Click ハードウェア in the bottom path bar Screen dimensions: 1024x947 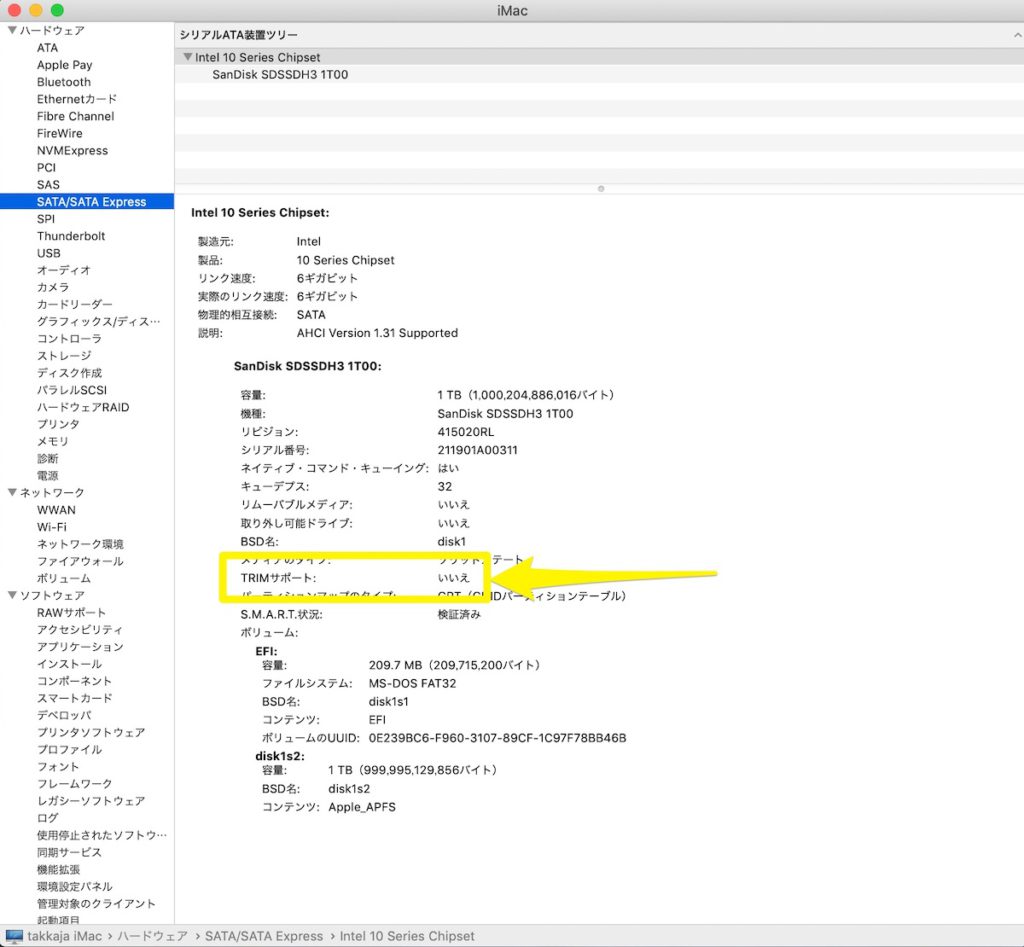point(152,936)
